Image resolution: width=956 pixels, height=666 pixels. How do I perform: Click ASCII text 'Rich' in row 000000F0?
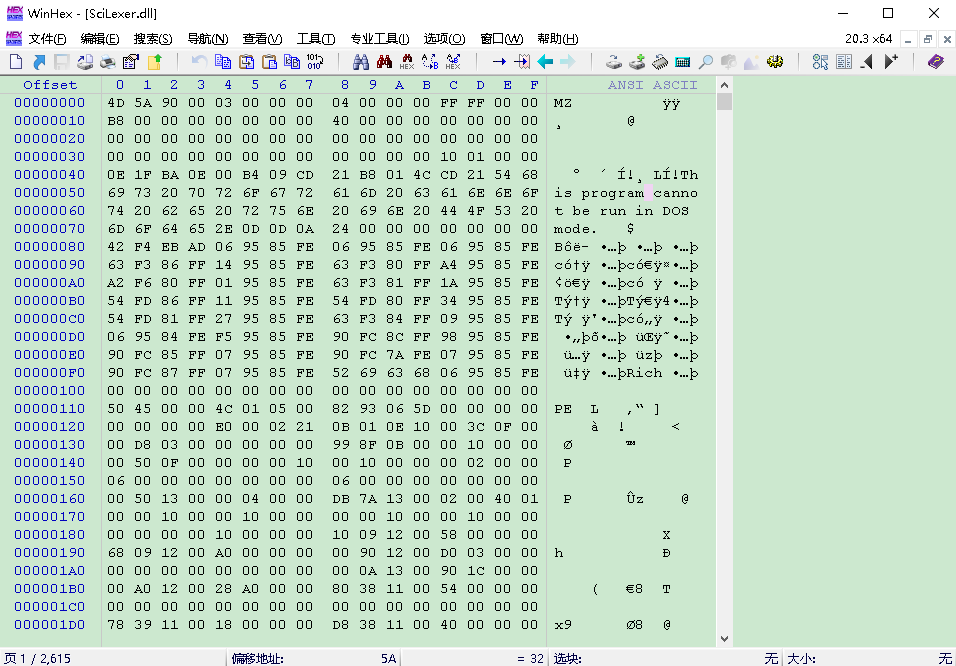tap(644, 373)
